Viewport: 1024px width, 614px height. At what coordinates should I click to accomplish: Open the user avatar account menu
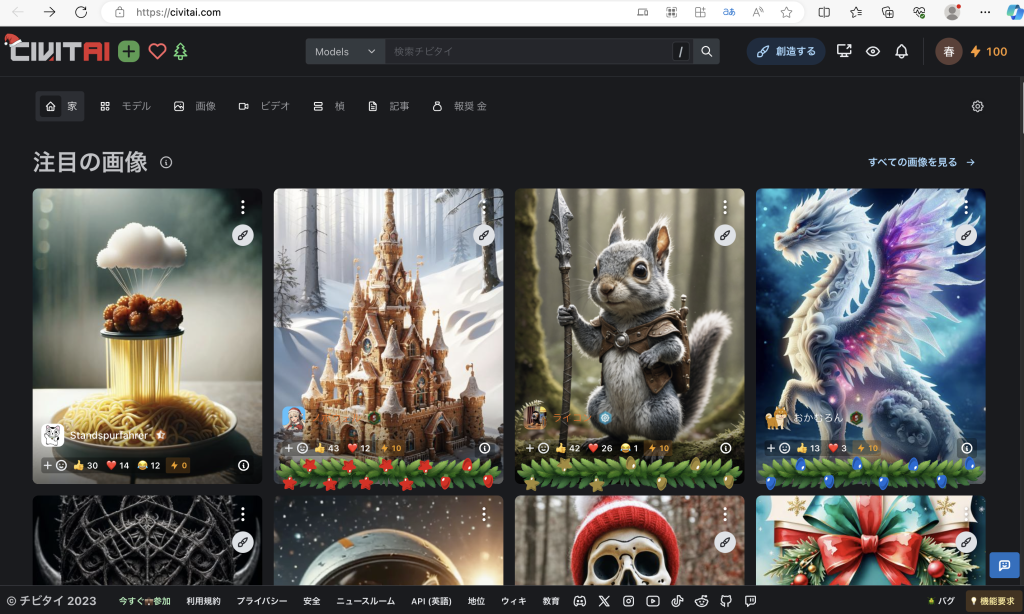coord(948,51)
